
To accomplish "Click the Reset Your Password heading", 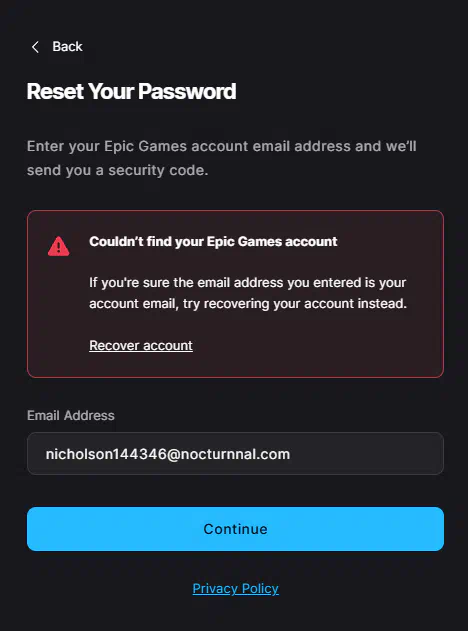I will pyautogui.click(x=131, y=91).
